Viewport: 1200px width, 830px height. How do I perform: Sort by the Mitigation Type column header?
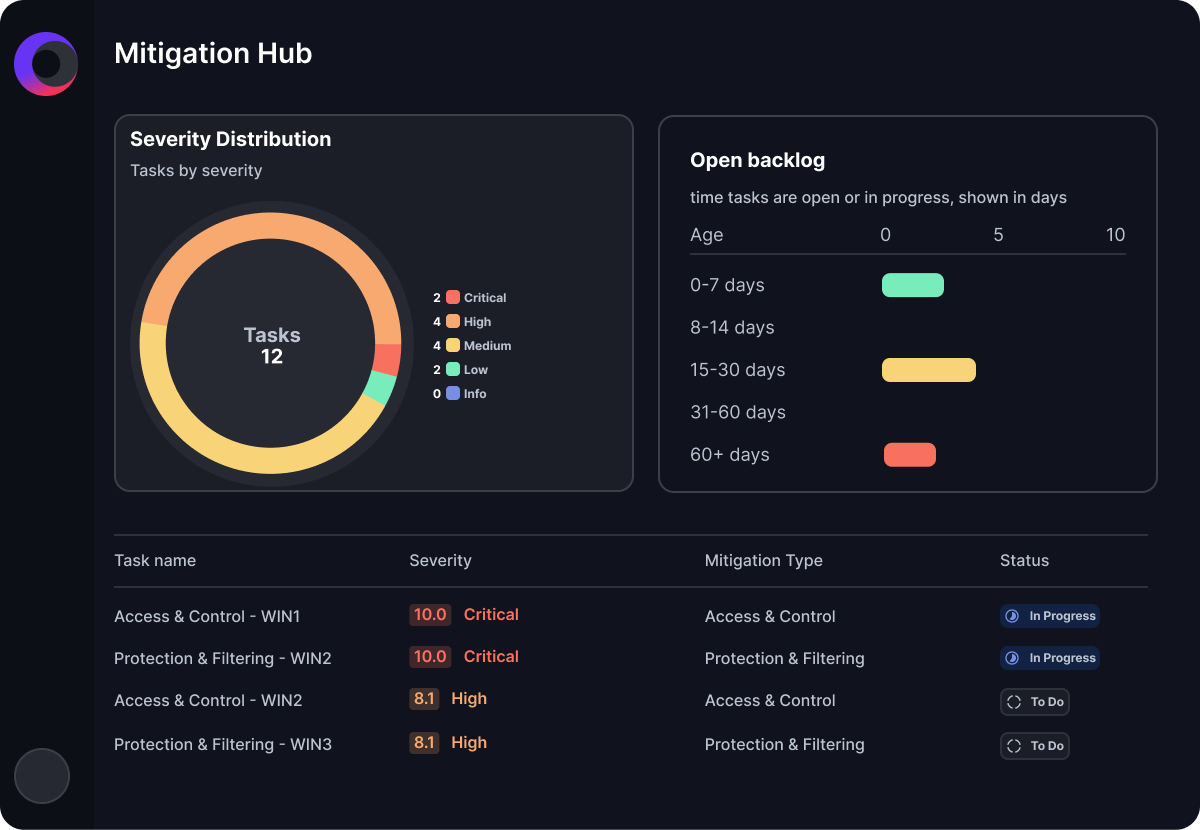point(764,560)
